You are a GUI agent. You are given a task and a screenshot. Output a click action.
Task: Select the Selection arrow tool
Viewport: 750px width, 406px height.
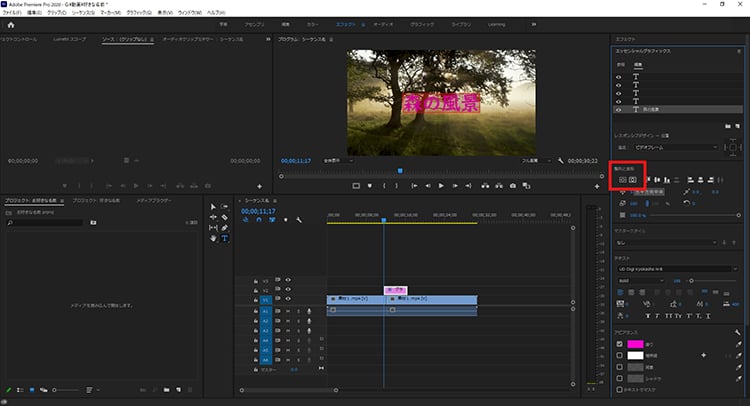(x=213, y=207)
